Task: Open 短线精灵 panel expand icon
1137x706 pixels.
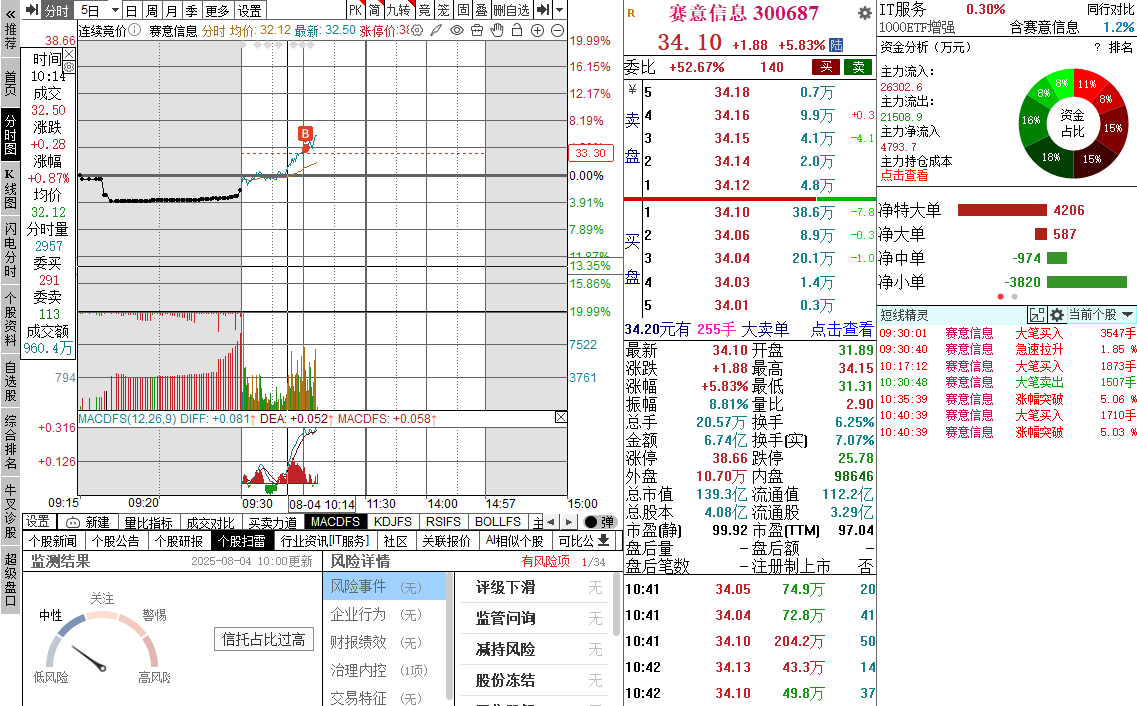Action: coord(1037,315)
